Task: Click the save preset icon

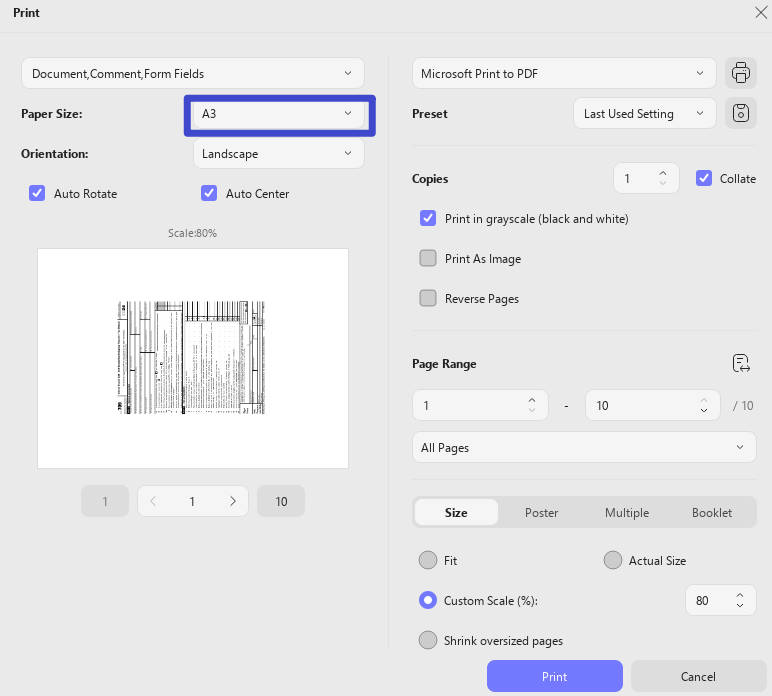Action: [740, 113]
